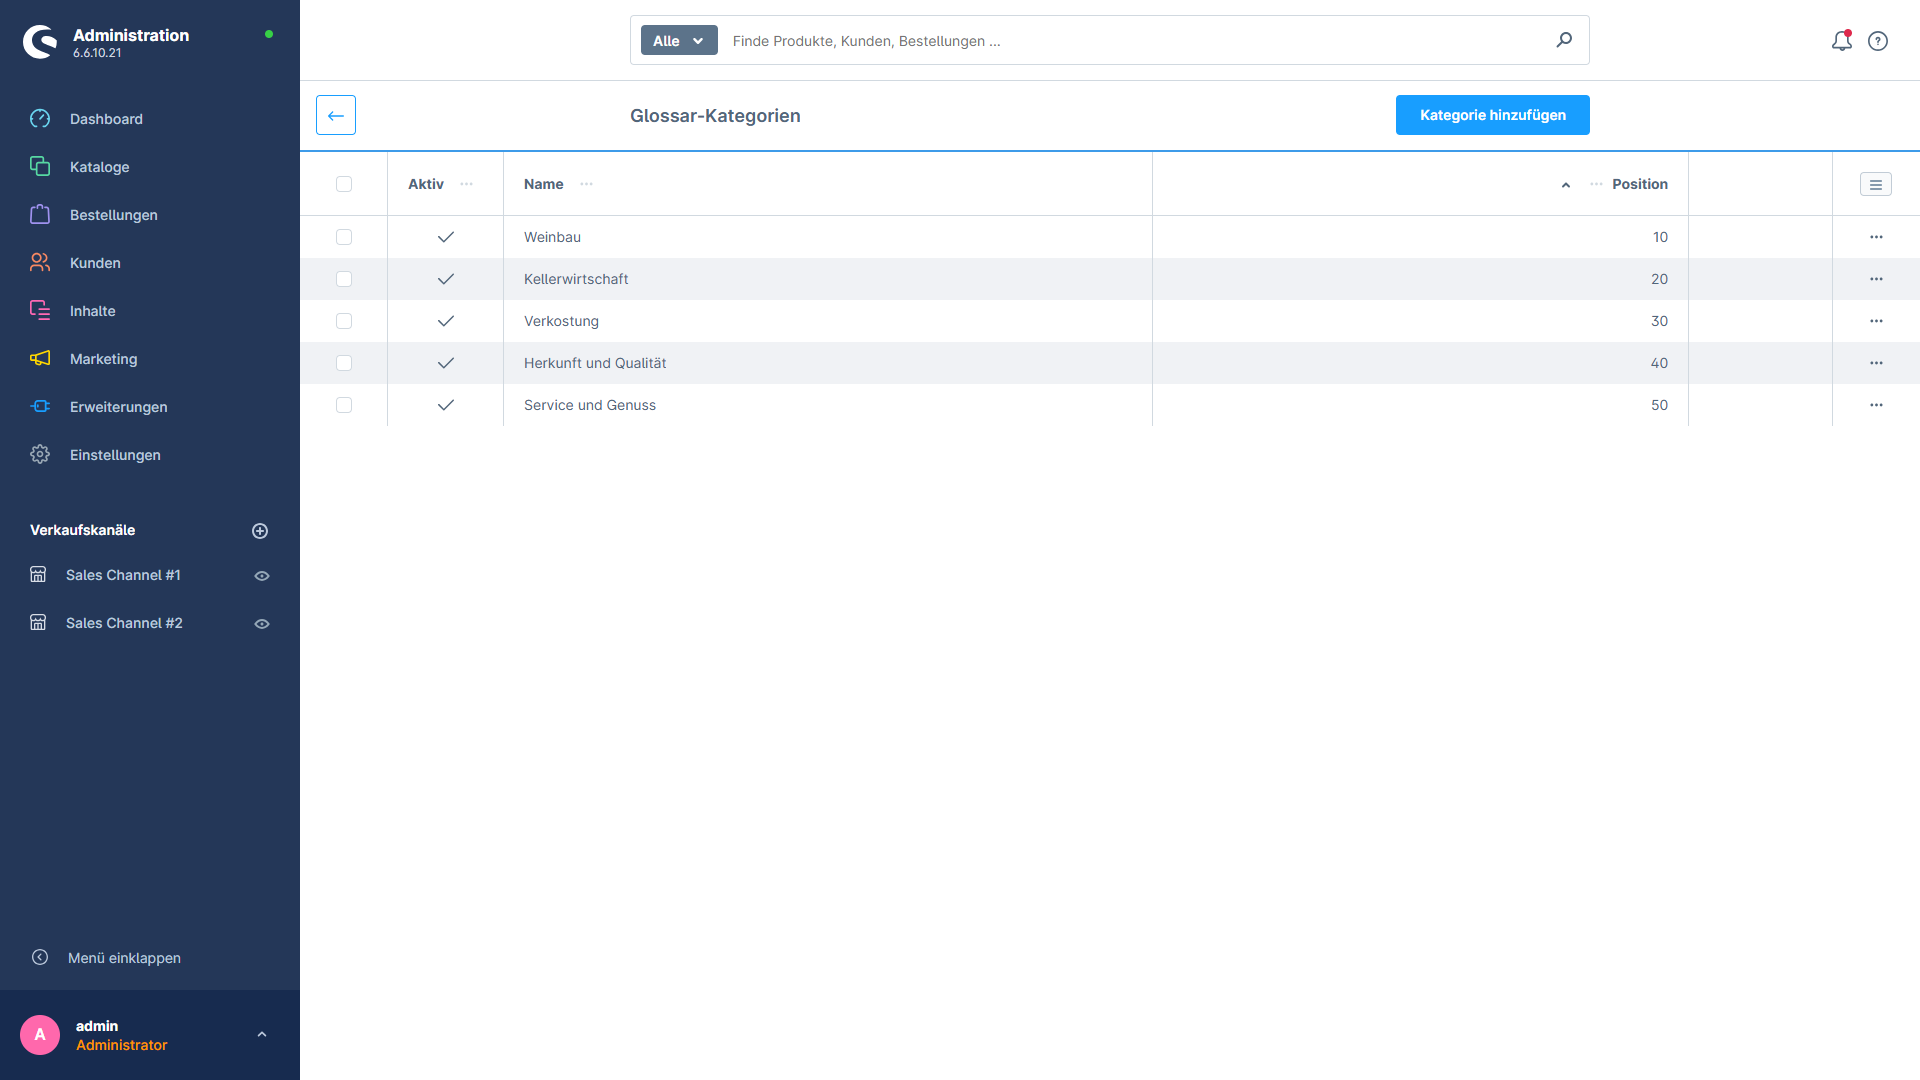The width and height of the screenshot is (1920, 1080).
Task: Check the Service und Genuss row checkbox
Action: 344,405
